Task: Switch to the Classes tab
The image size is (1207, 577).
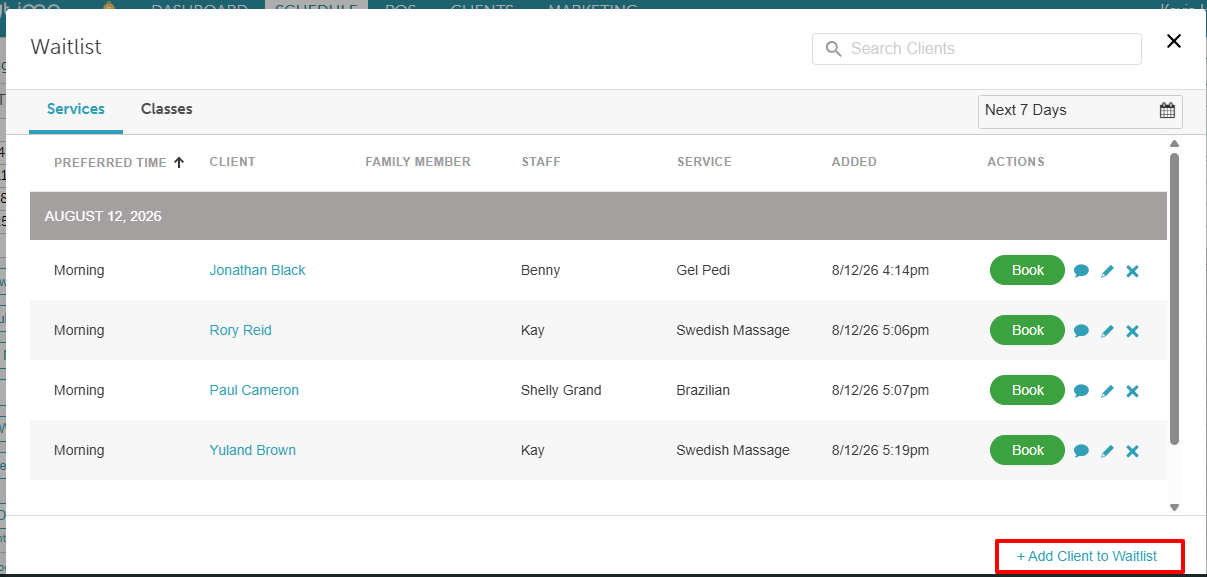Action: coord(167,109)
